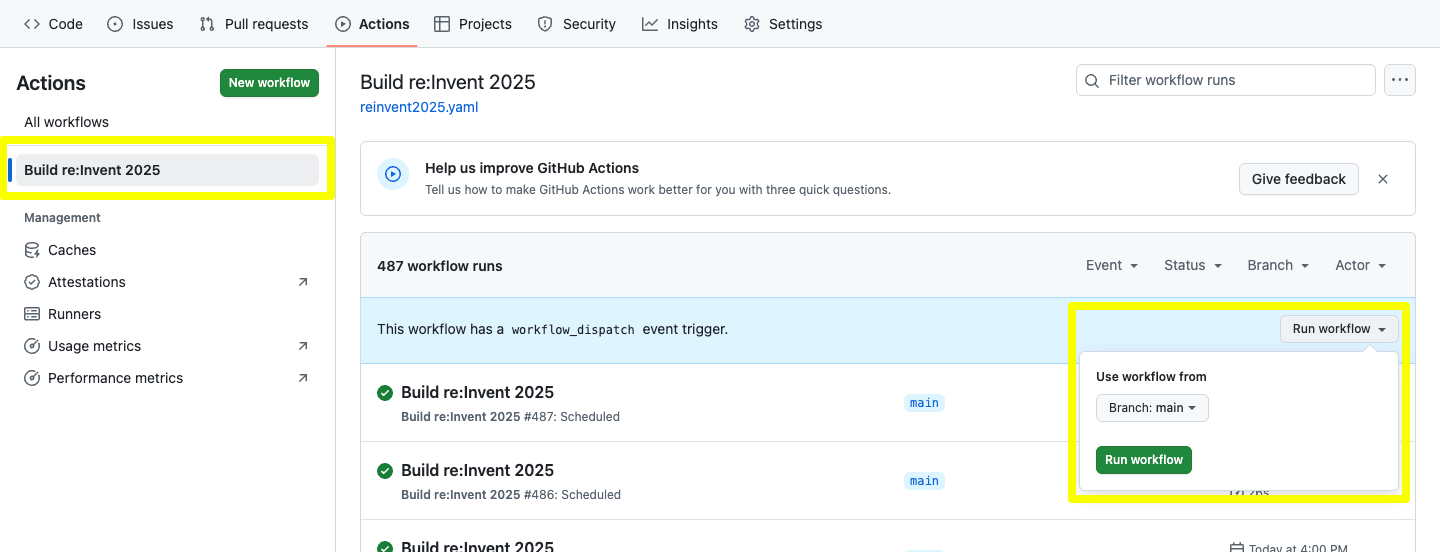Click the New workflow button
Viewport: 1440px width, 552px height.
click(x=269, y=83)
